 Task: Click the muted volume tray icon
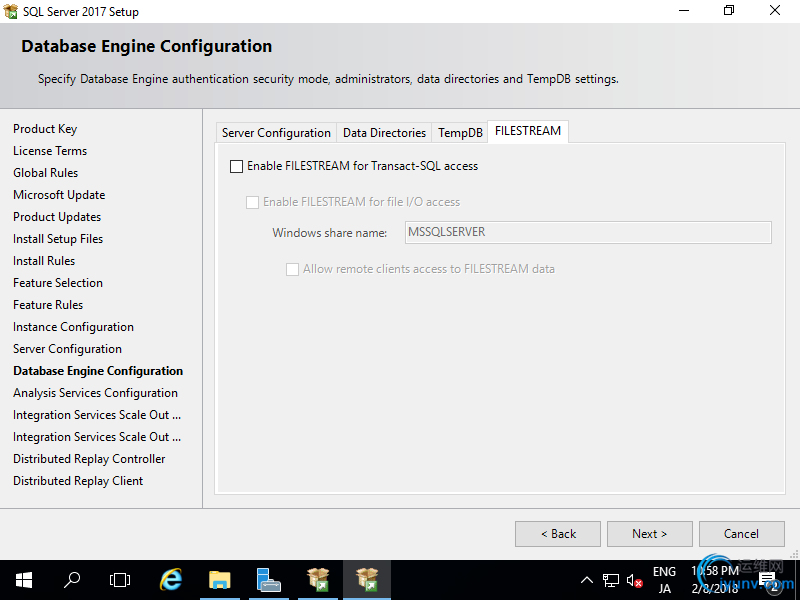tap(634, 580)
